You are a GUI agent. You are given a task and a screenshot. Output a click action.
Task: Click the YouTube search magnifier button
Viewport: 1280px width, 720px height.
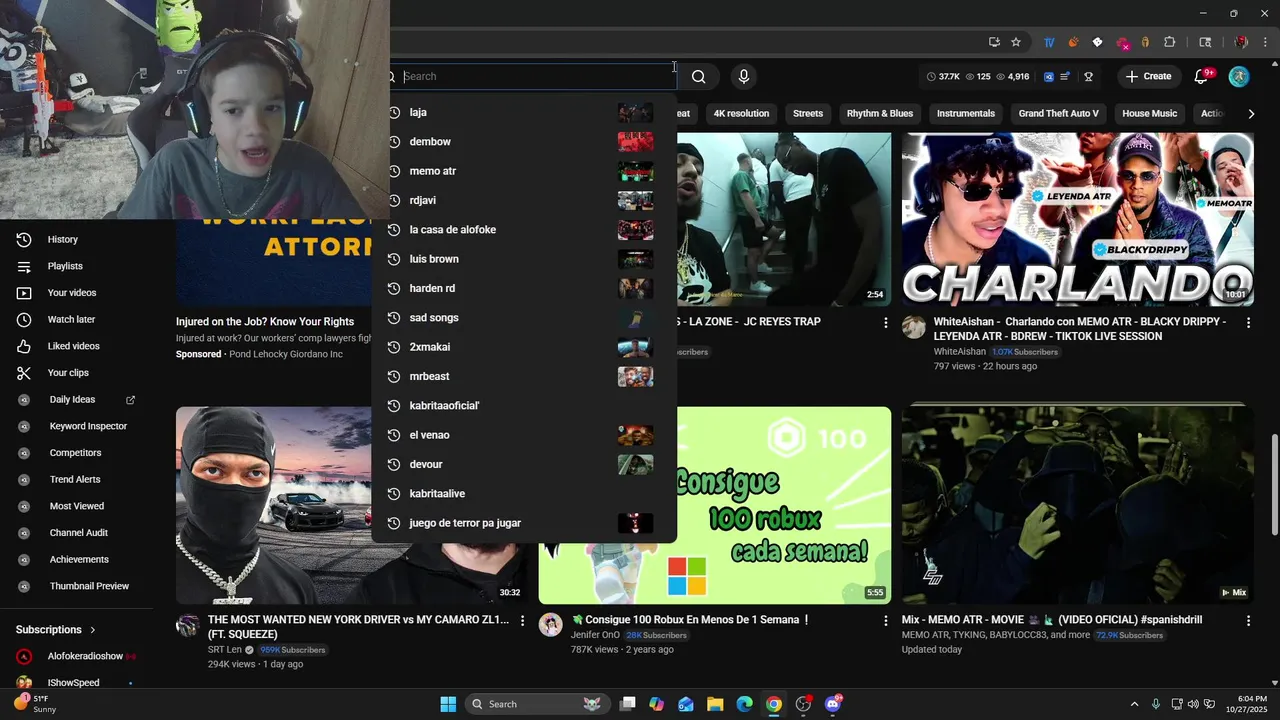(699, 76)
